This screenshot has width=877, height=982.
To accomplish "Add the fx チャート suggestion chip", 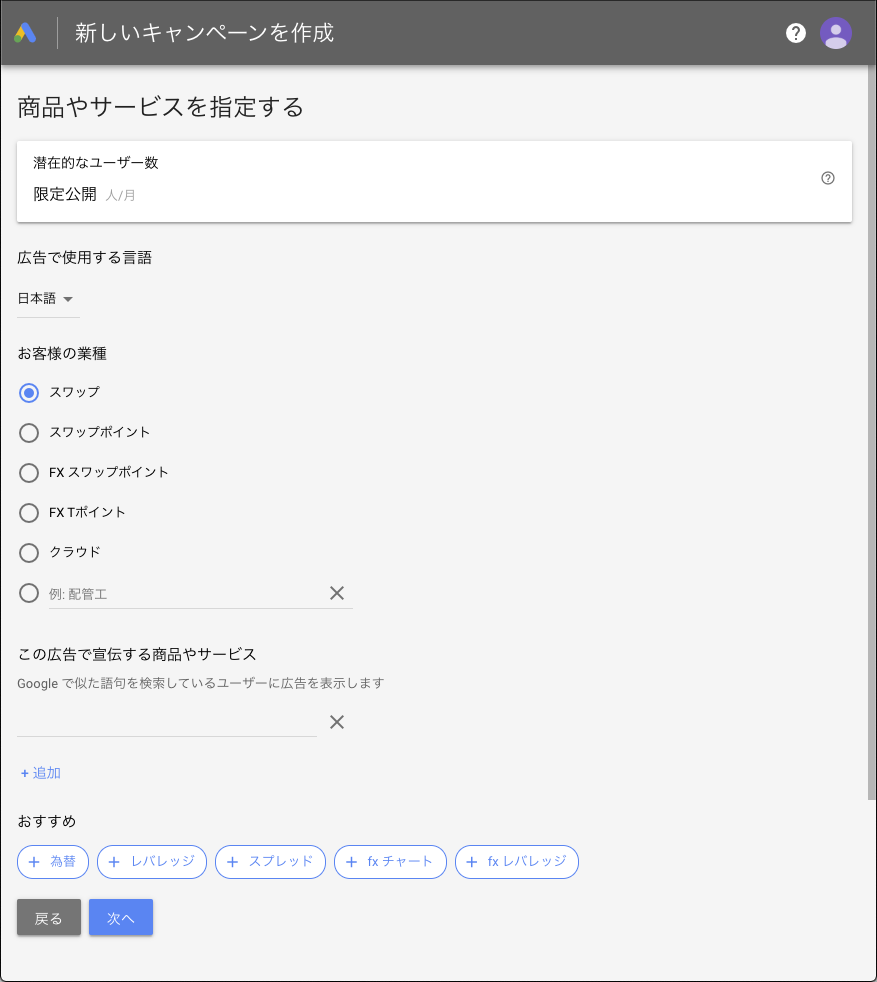I will (390, 862).
